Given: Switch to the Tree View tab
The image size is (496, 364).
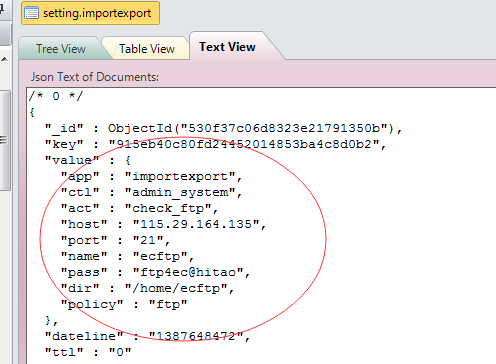Looking at the screenshot, I should (x=61, y=49).
